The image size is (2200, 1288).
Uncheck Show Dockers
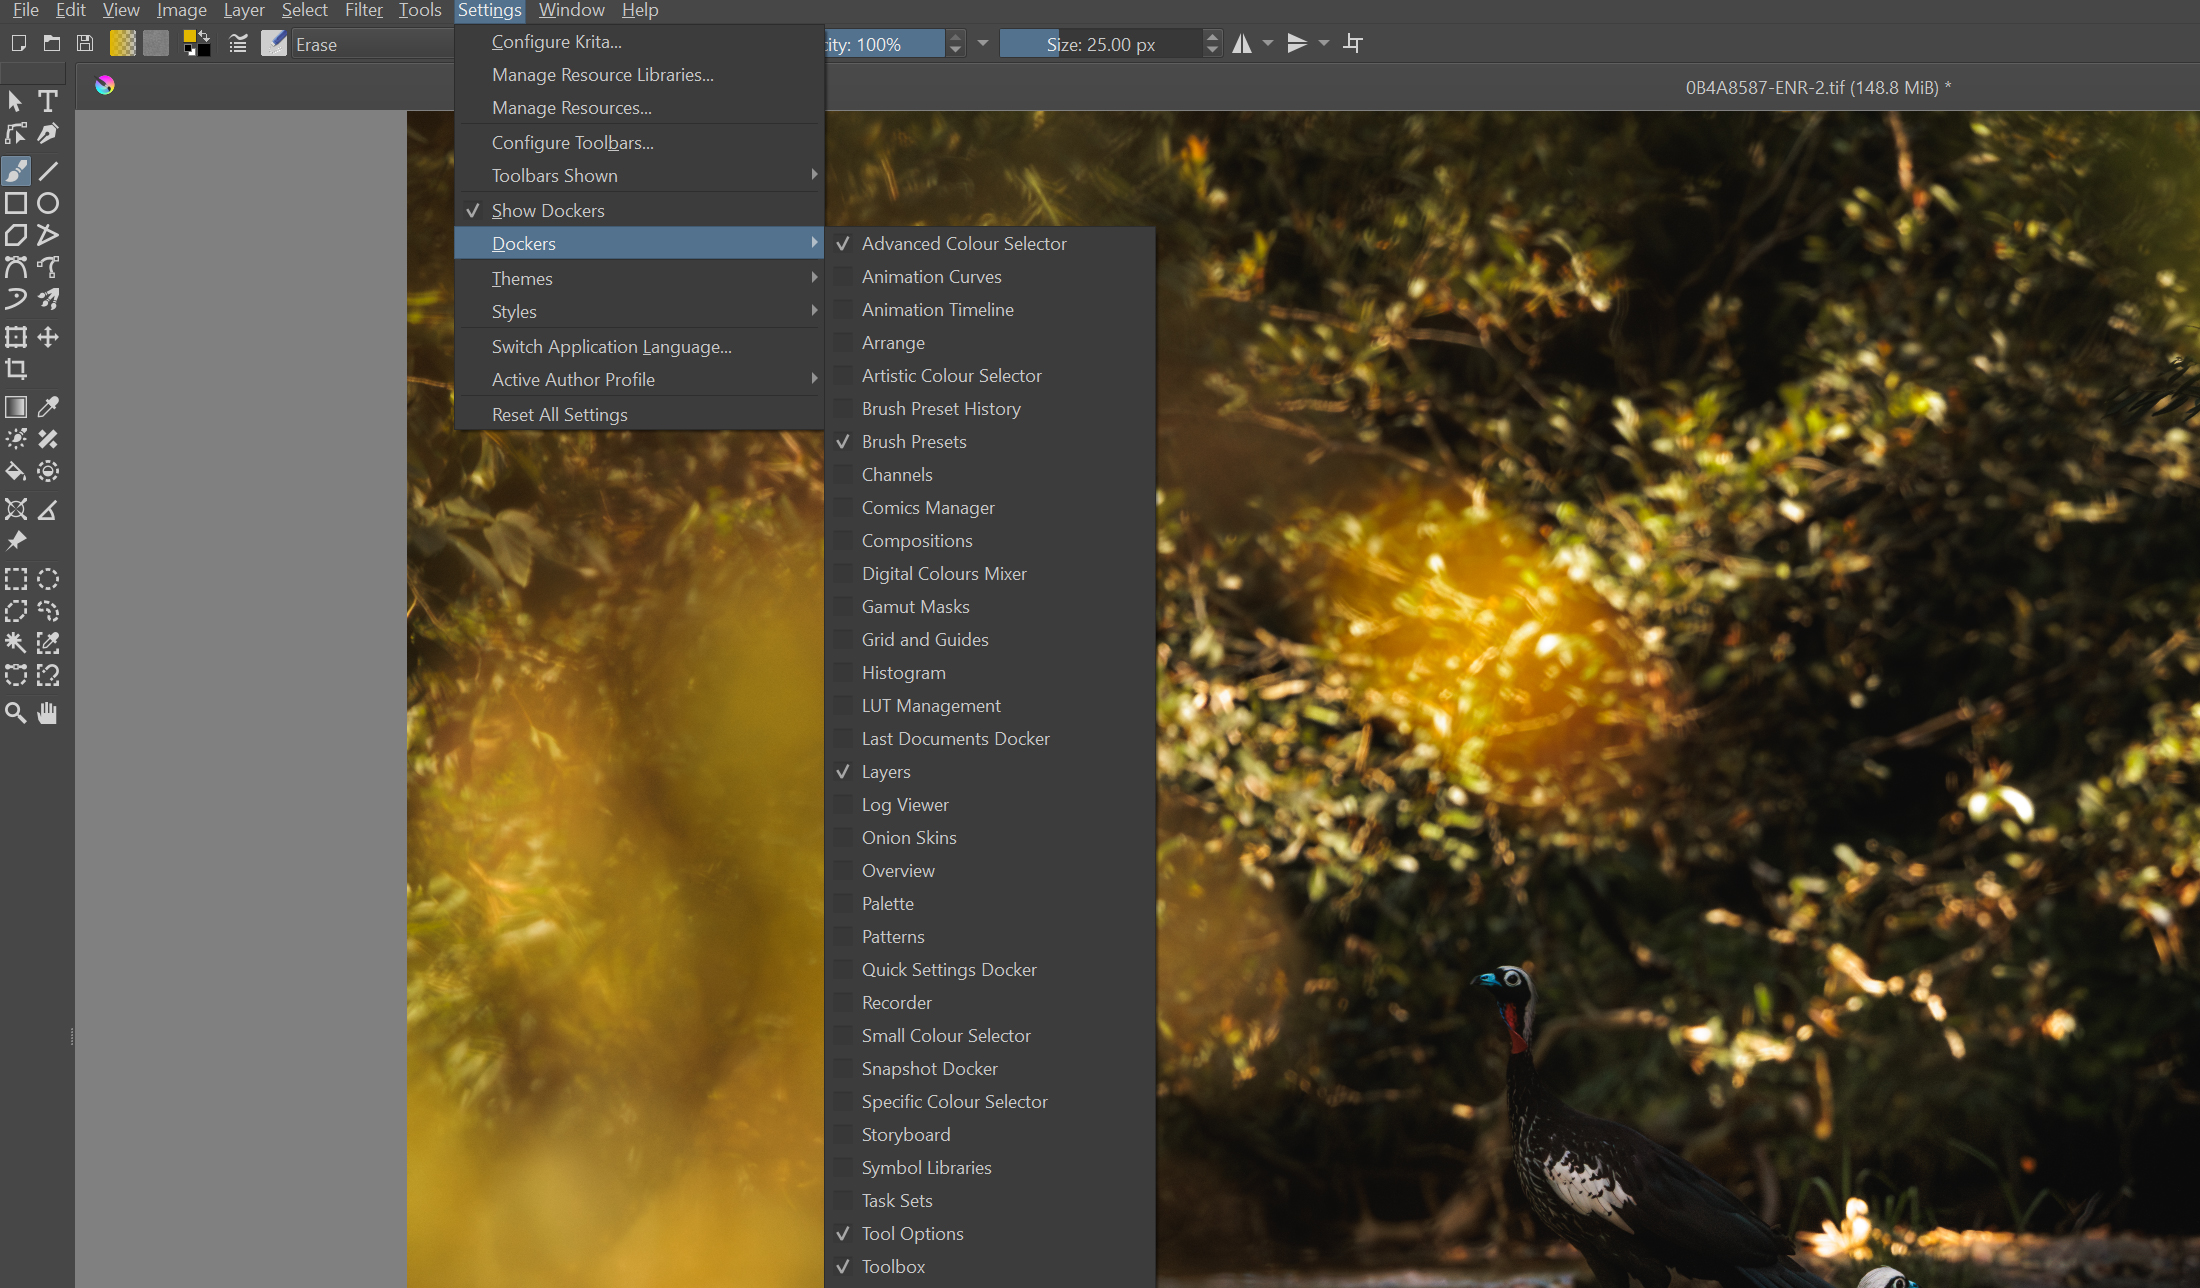coord(548,210)
